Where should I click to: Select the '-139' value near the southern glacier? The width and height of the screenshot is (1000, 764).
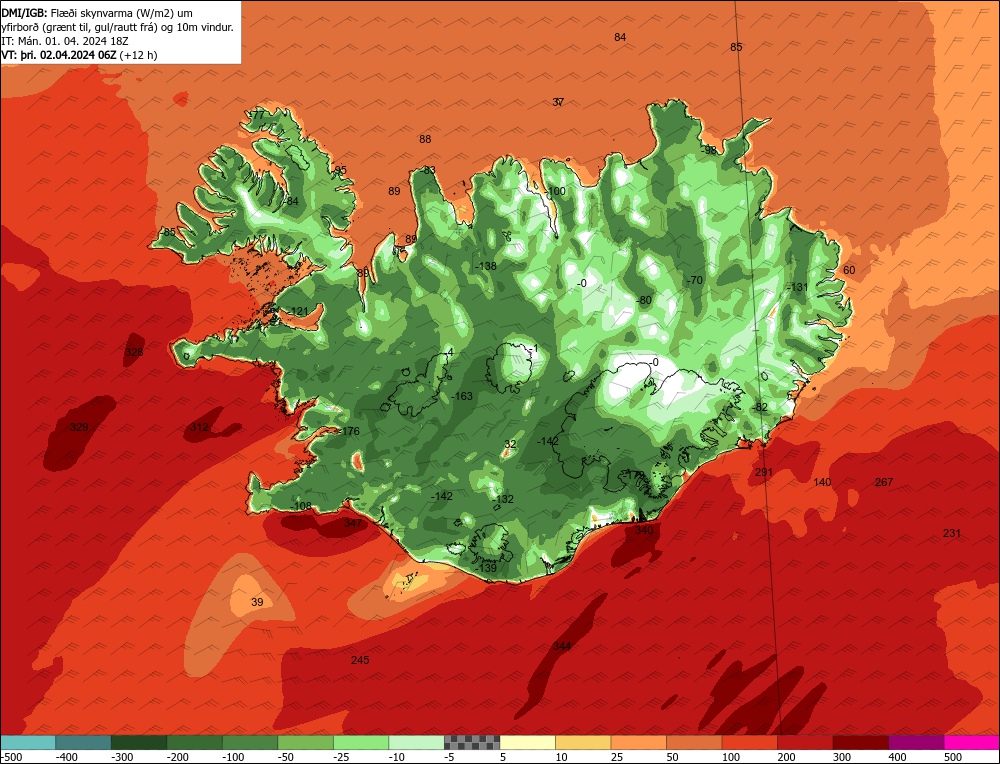pyautogui.click(x=486, y=568)
